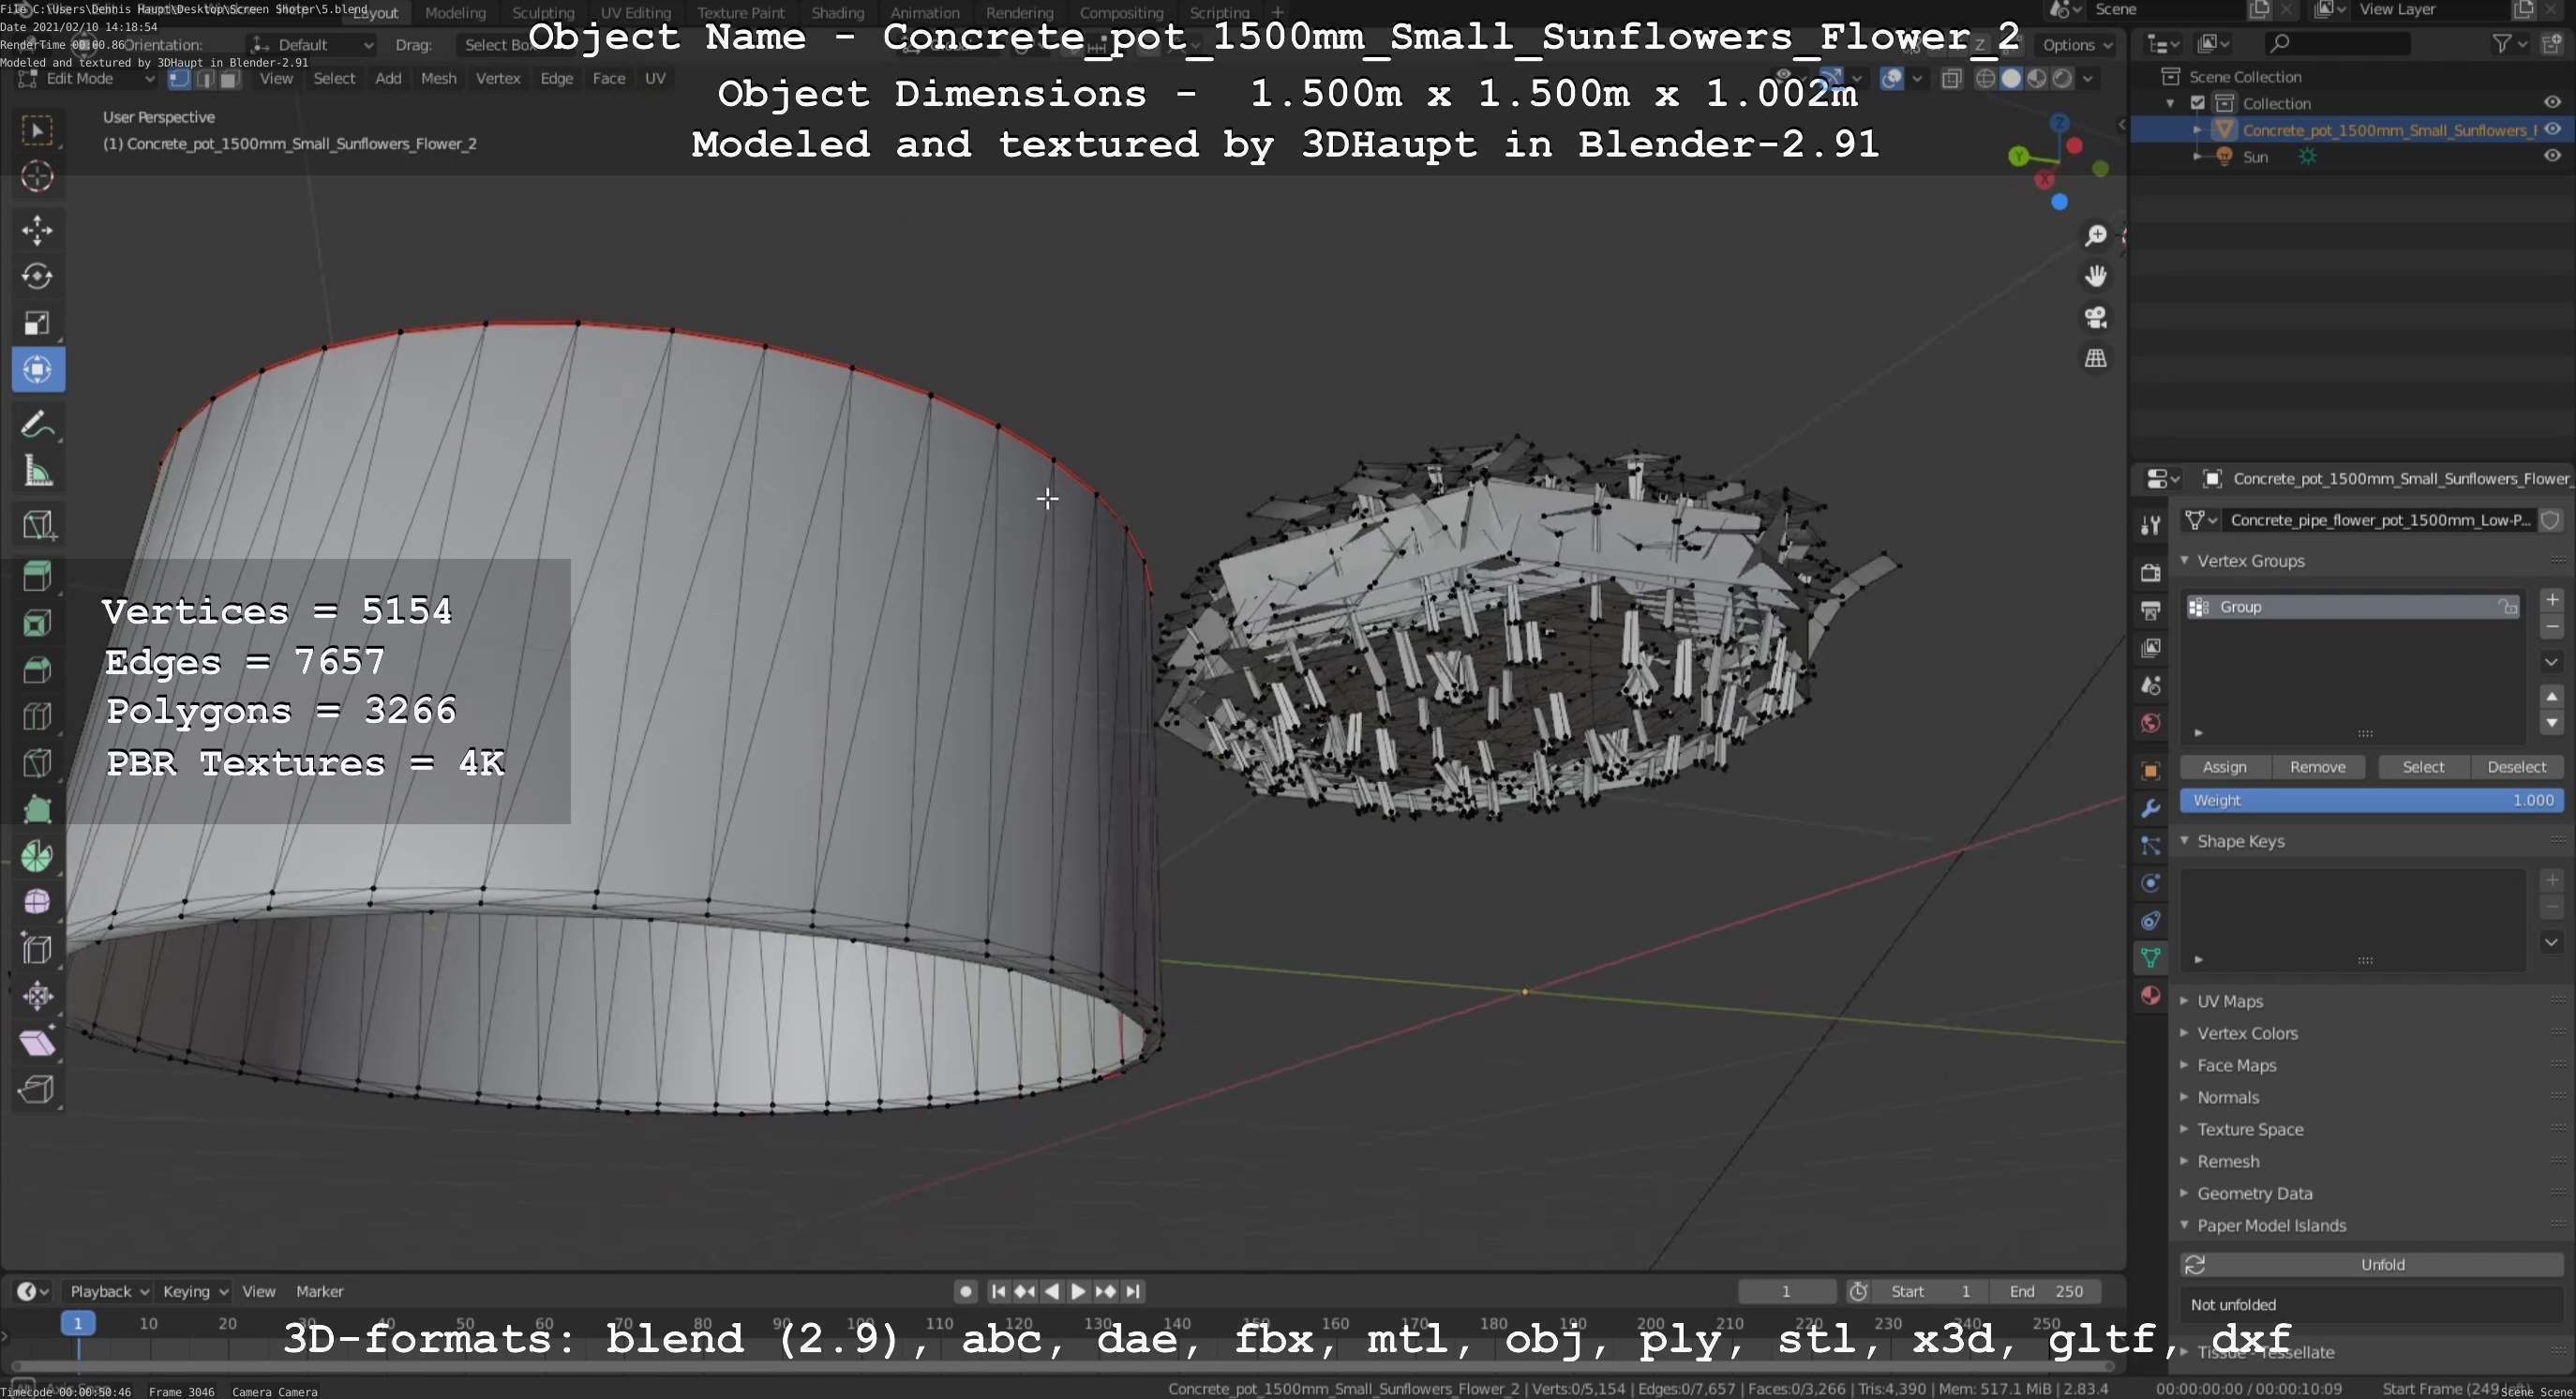This screenshot has height=1399, width=2576.
Task: Click the viewport zoom magnifier icon
Action: (x=2095, y=235)
